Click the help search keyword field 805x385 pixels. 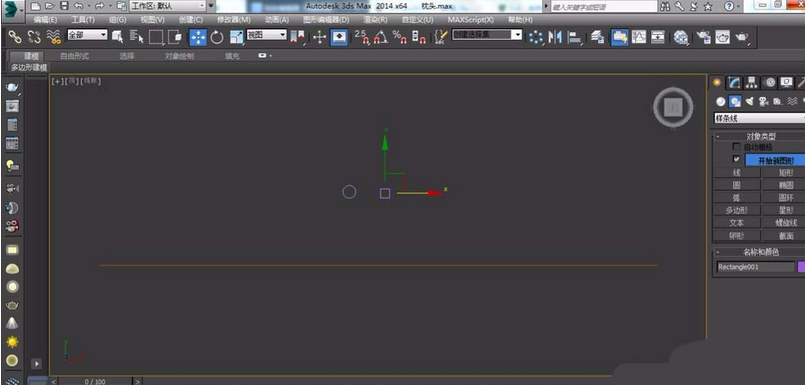click(604, 7)
